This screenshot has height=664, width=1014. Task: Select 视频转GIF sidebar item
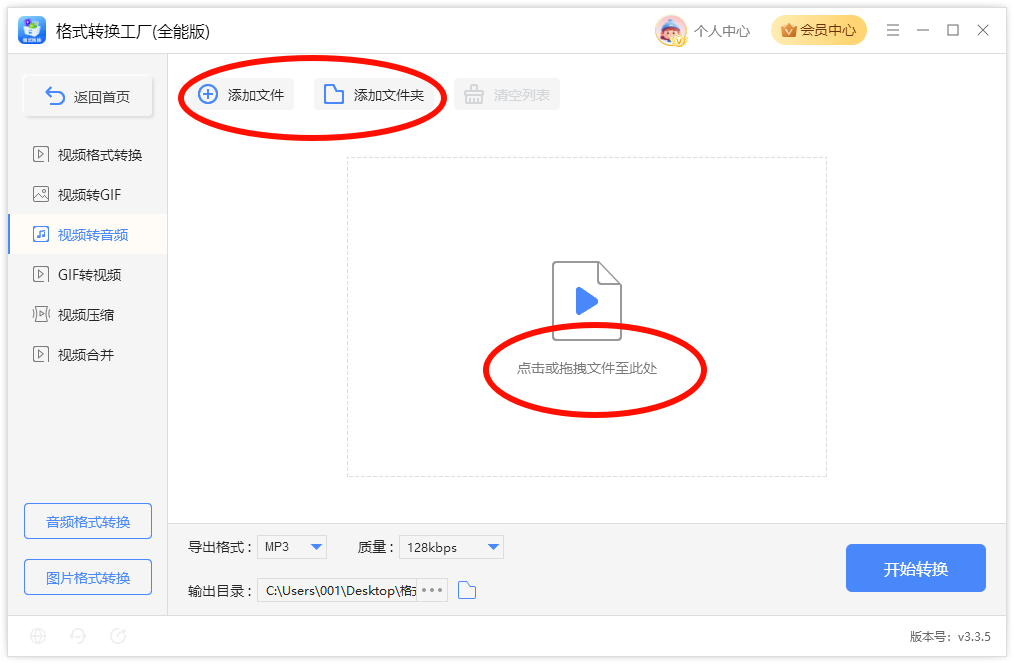coord(88,195)
